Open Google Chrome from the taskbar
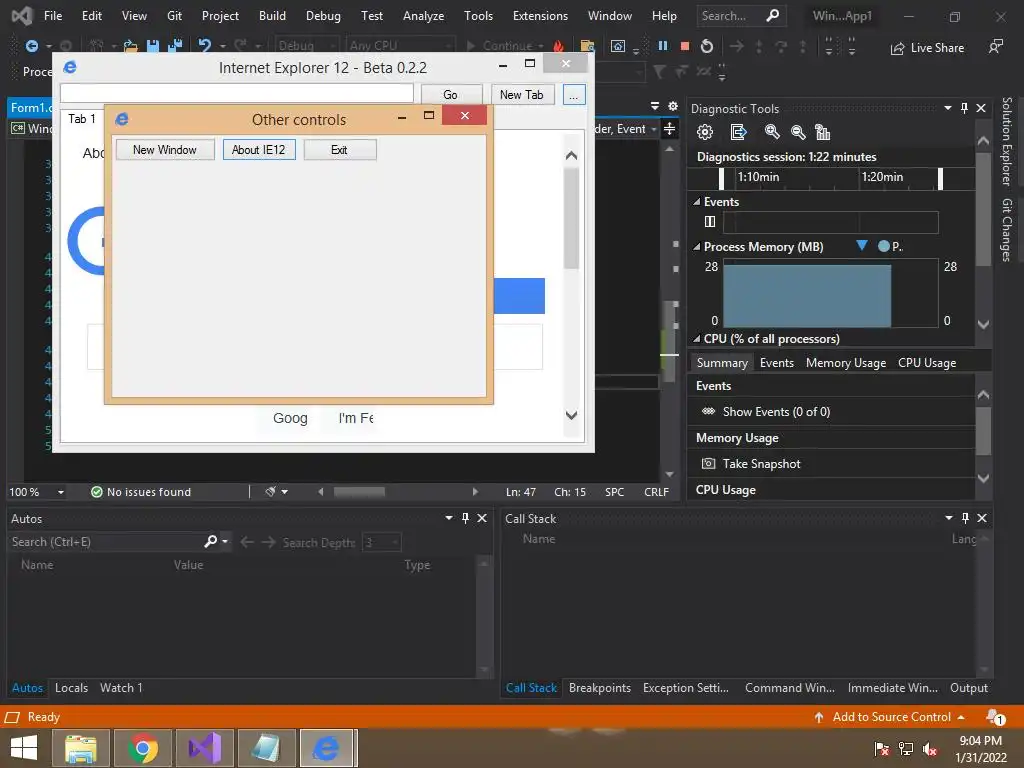Image resolution: width=1024 pixels, height=768 pixels. pyautogui.click(x=142, y=748)
